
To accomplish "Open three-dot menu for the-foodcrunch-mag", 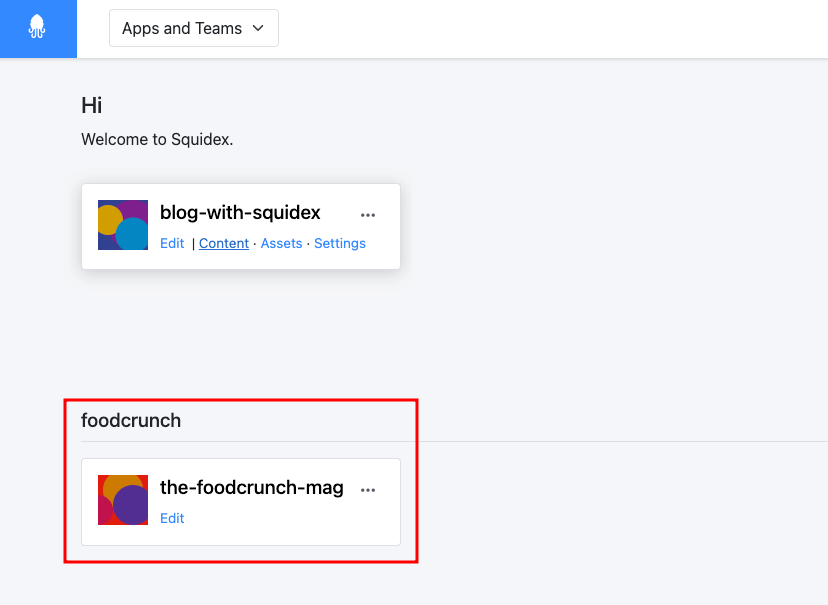I will [x=368, y=490].
